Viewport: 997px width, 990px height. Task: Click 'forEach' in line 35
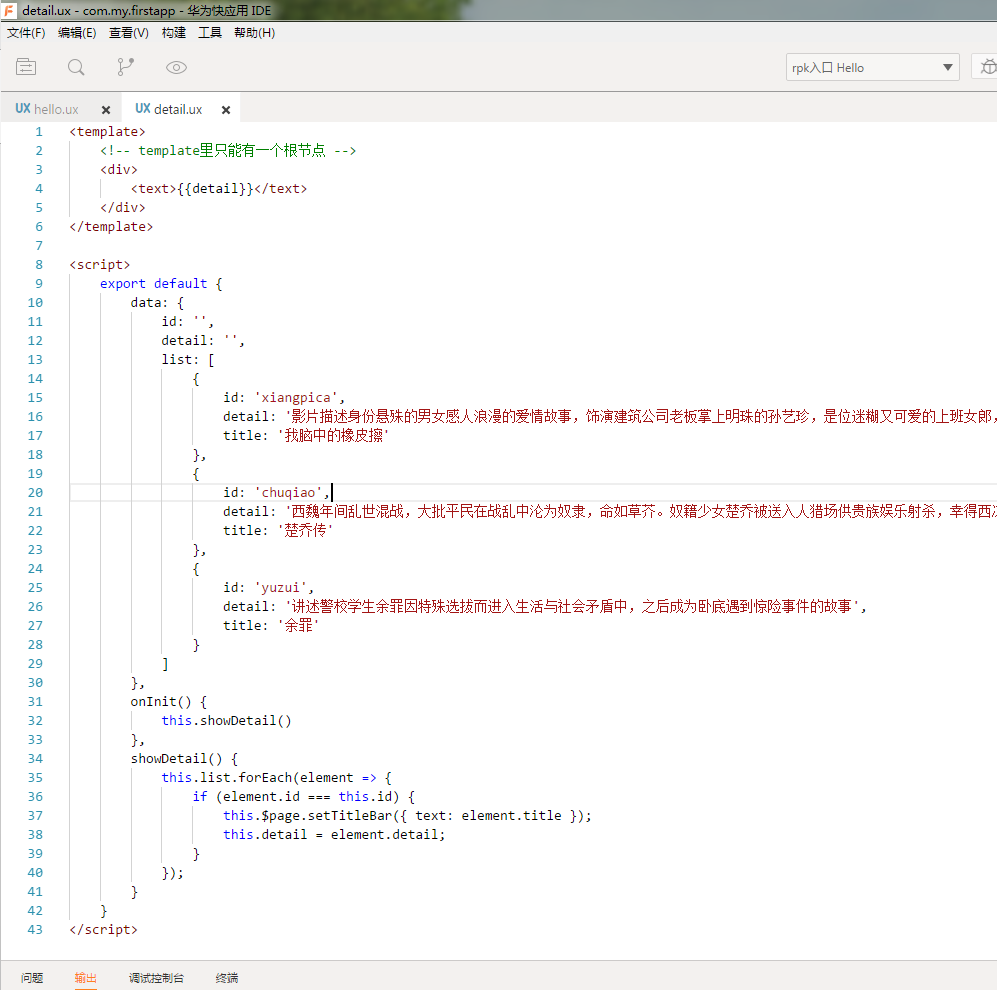click(x=265, y=778)
